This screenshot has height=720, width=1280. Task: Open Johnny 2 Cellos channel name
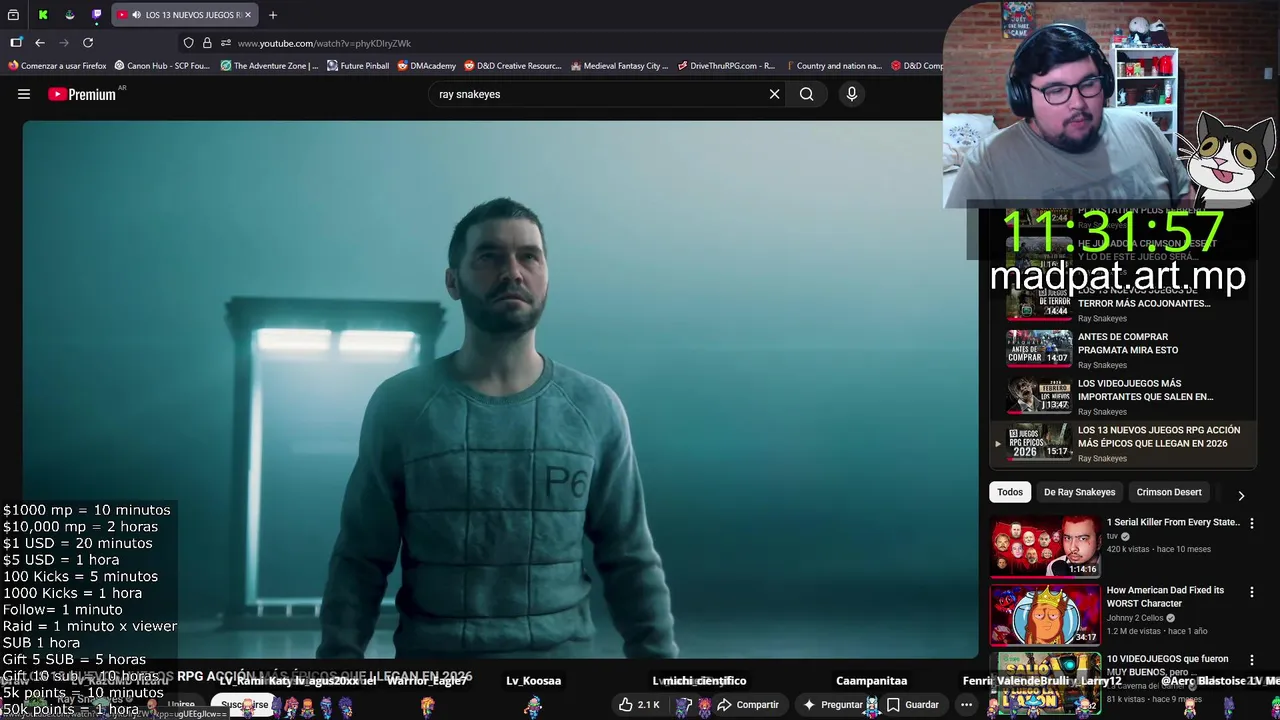pyautogui.click(x=1135, y=618)
